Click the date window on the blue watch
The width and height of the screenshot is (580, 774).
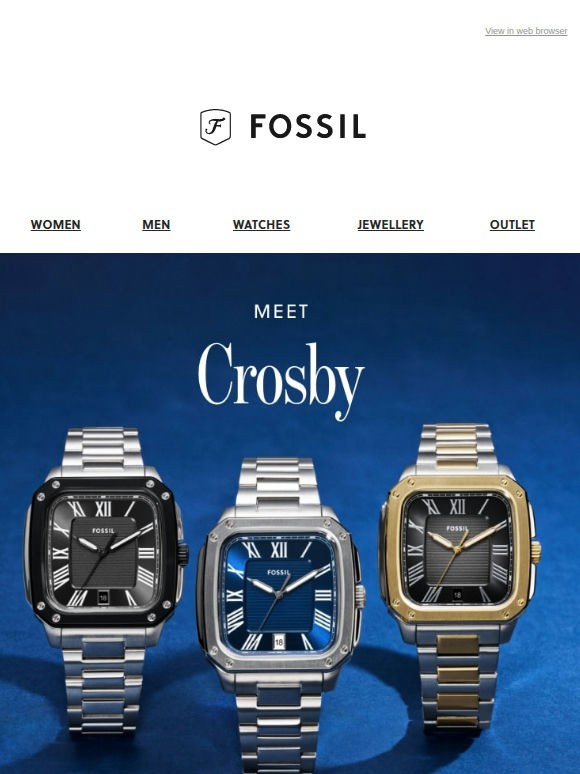(x=279, y=642)
